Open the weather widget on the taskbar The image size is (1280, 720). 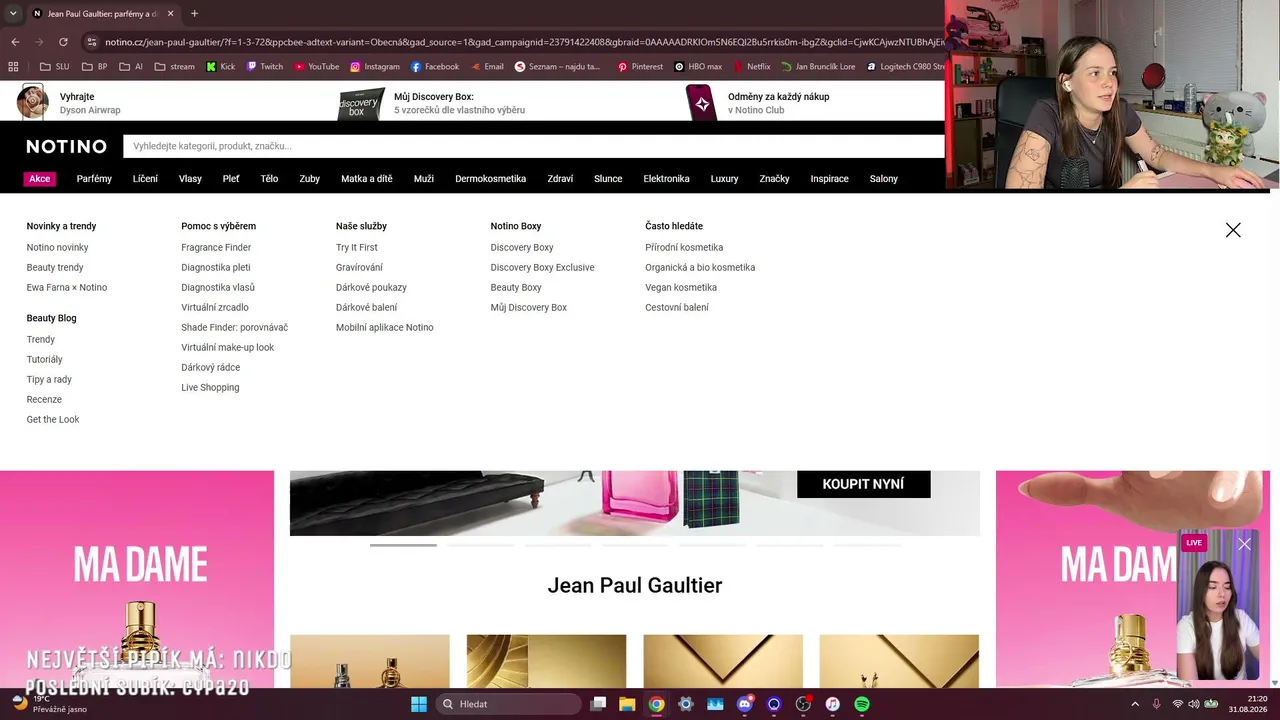point(48,704)
